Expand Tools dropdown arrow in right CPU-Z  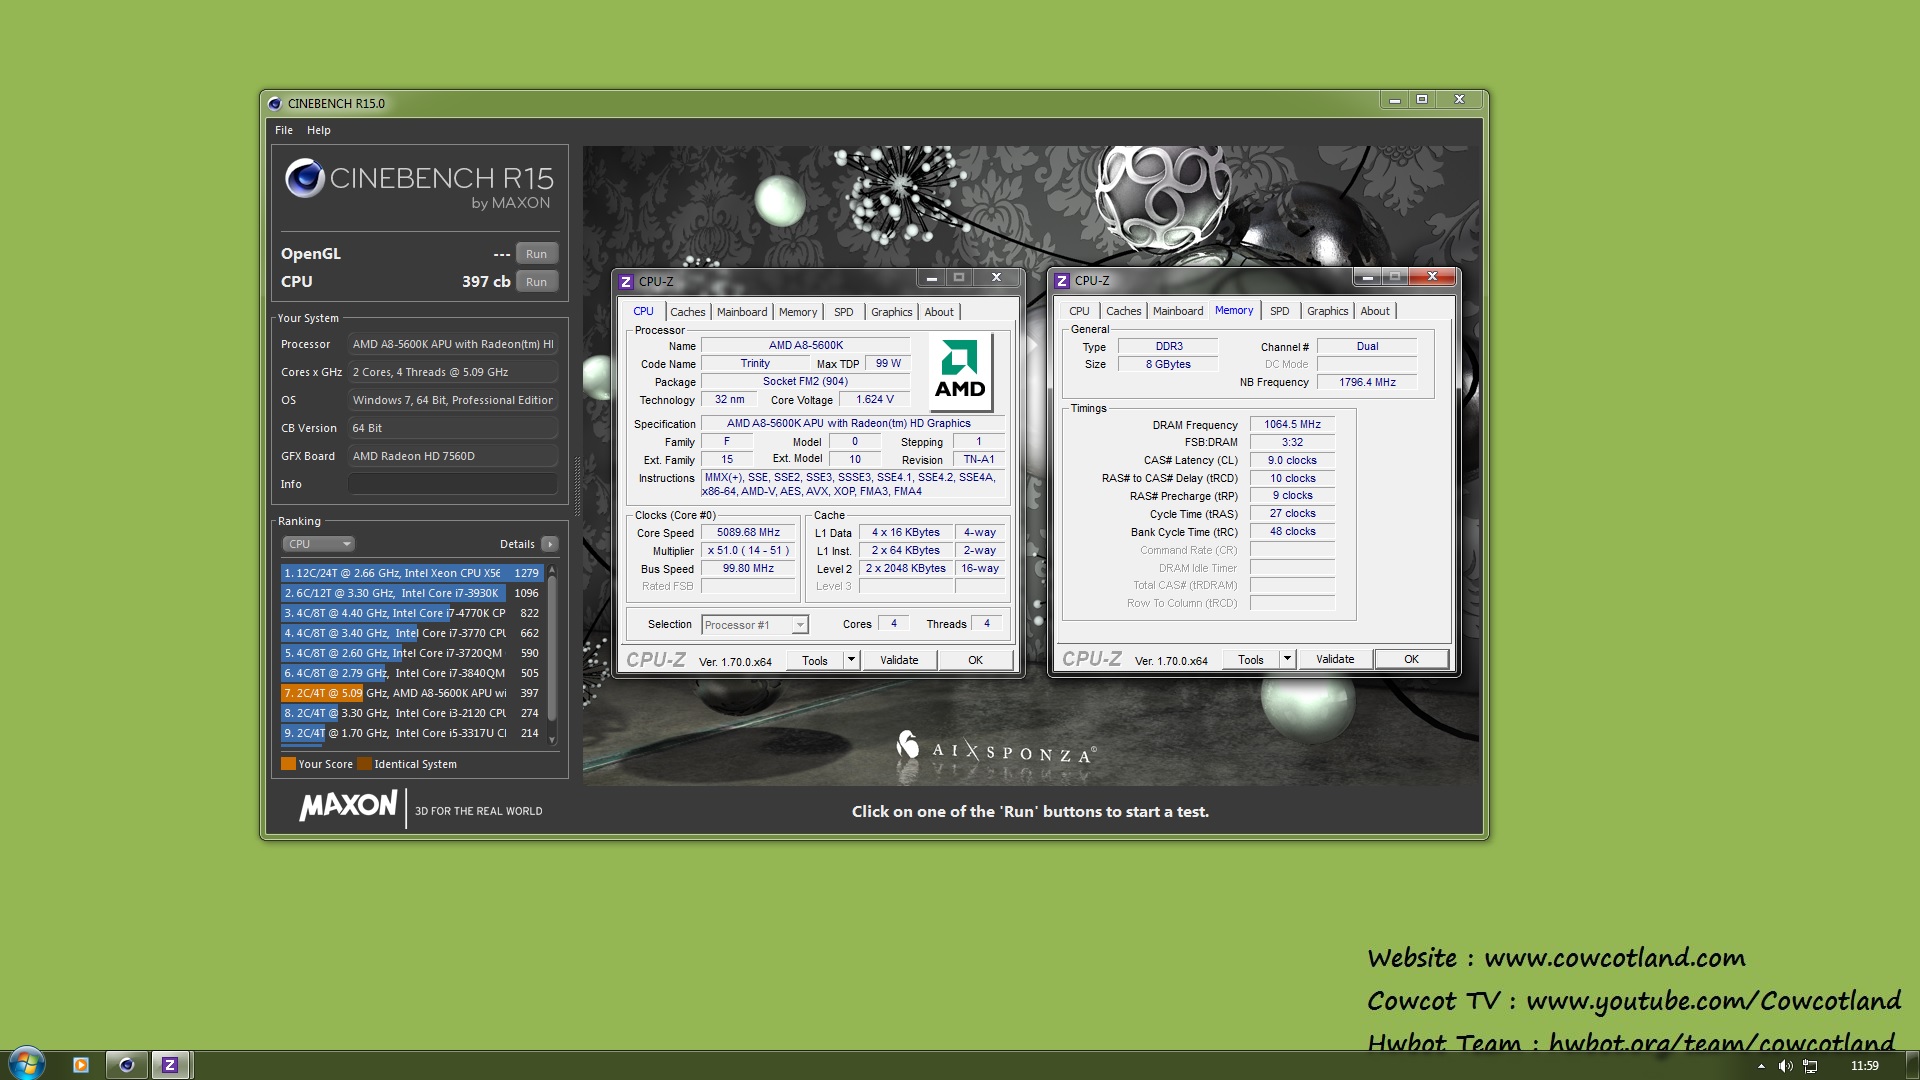pyautogui.click(x=1287, y=659)
